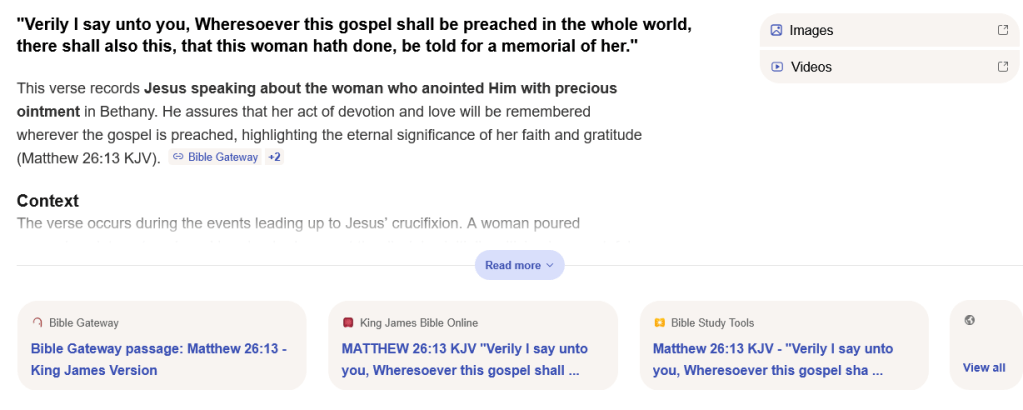Expand the answer with Read more chevron
The image size is (1023, 410).
(550, 265)
